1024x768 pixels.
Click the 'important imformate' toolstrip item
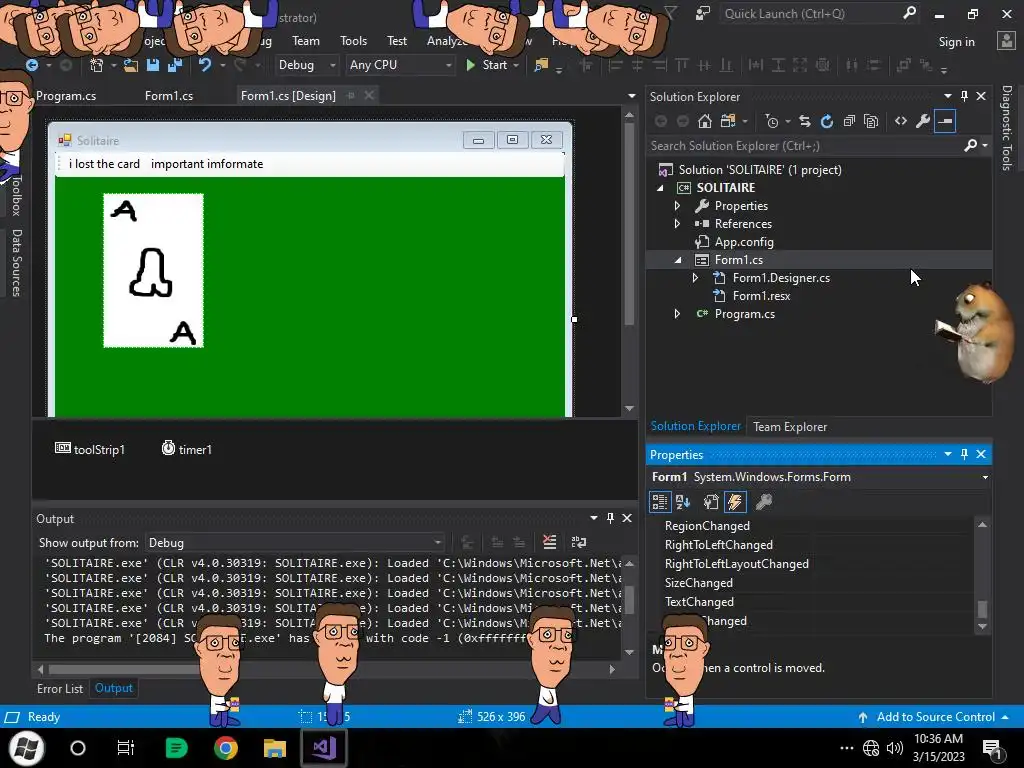(x=206, y=164)
